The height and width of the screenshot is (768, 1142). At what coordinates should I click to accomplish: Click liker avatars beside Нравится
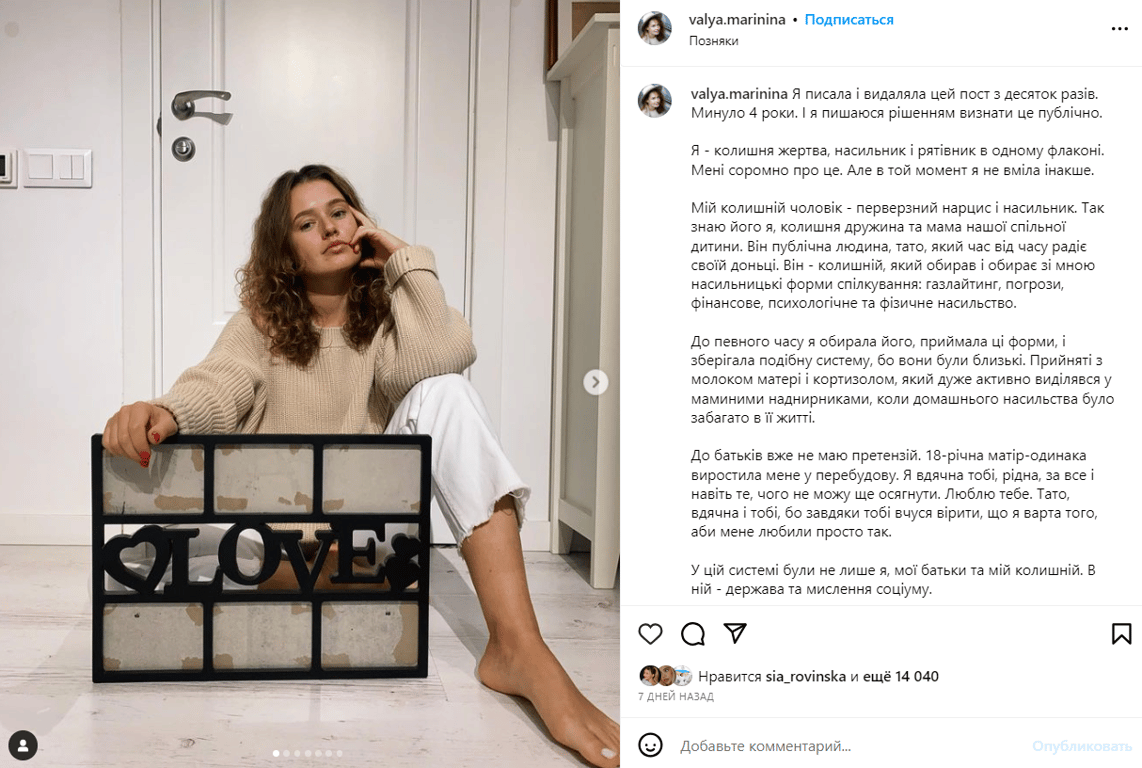666,676
